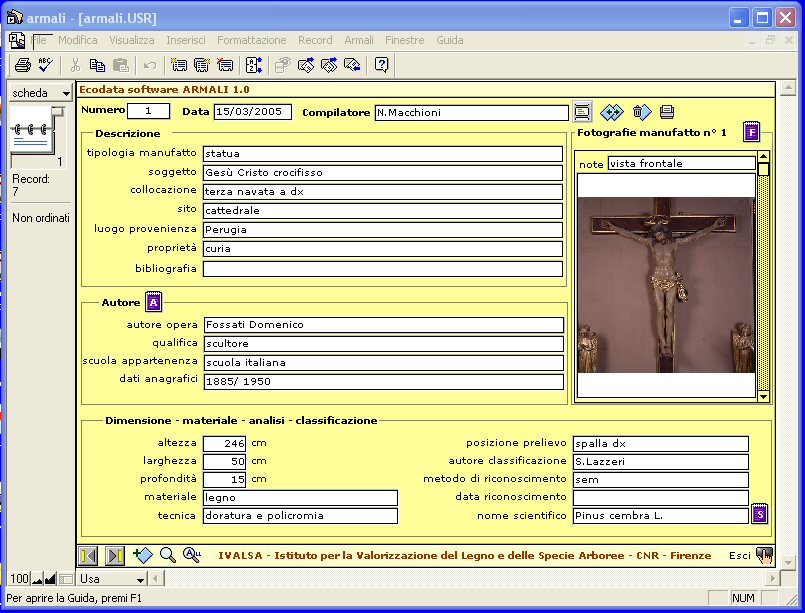Click the 100 zoom percentage button
Viewport: 805px width, 613px height.
tap(20, 579)
